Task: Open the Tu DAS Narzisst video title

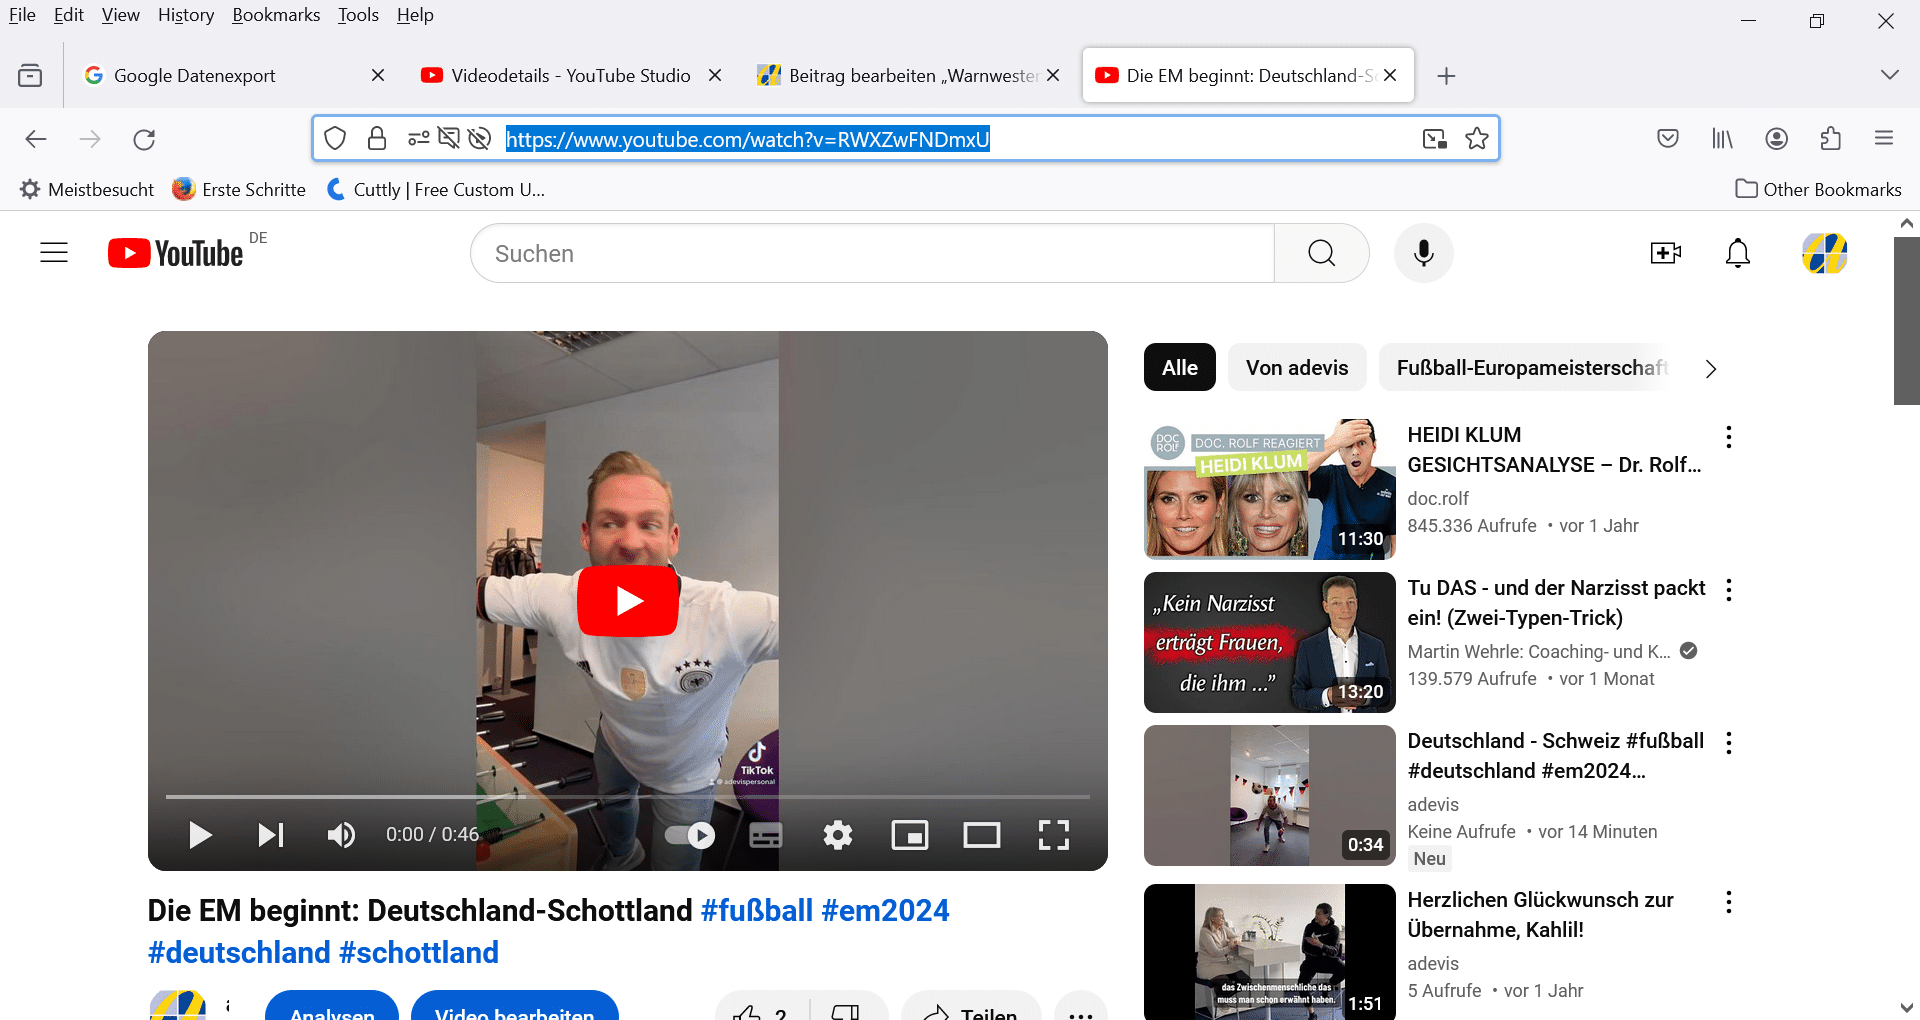Action: click(x=1556, y=603)
